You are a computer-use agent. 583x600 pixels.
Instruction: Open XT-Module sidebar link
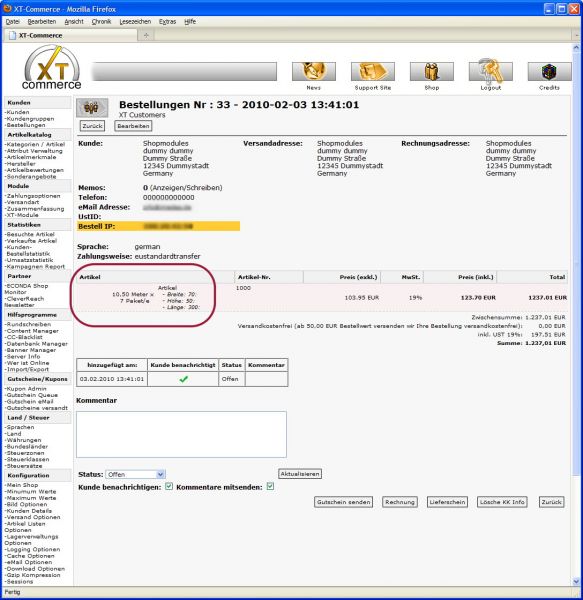click(22, 215)
